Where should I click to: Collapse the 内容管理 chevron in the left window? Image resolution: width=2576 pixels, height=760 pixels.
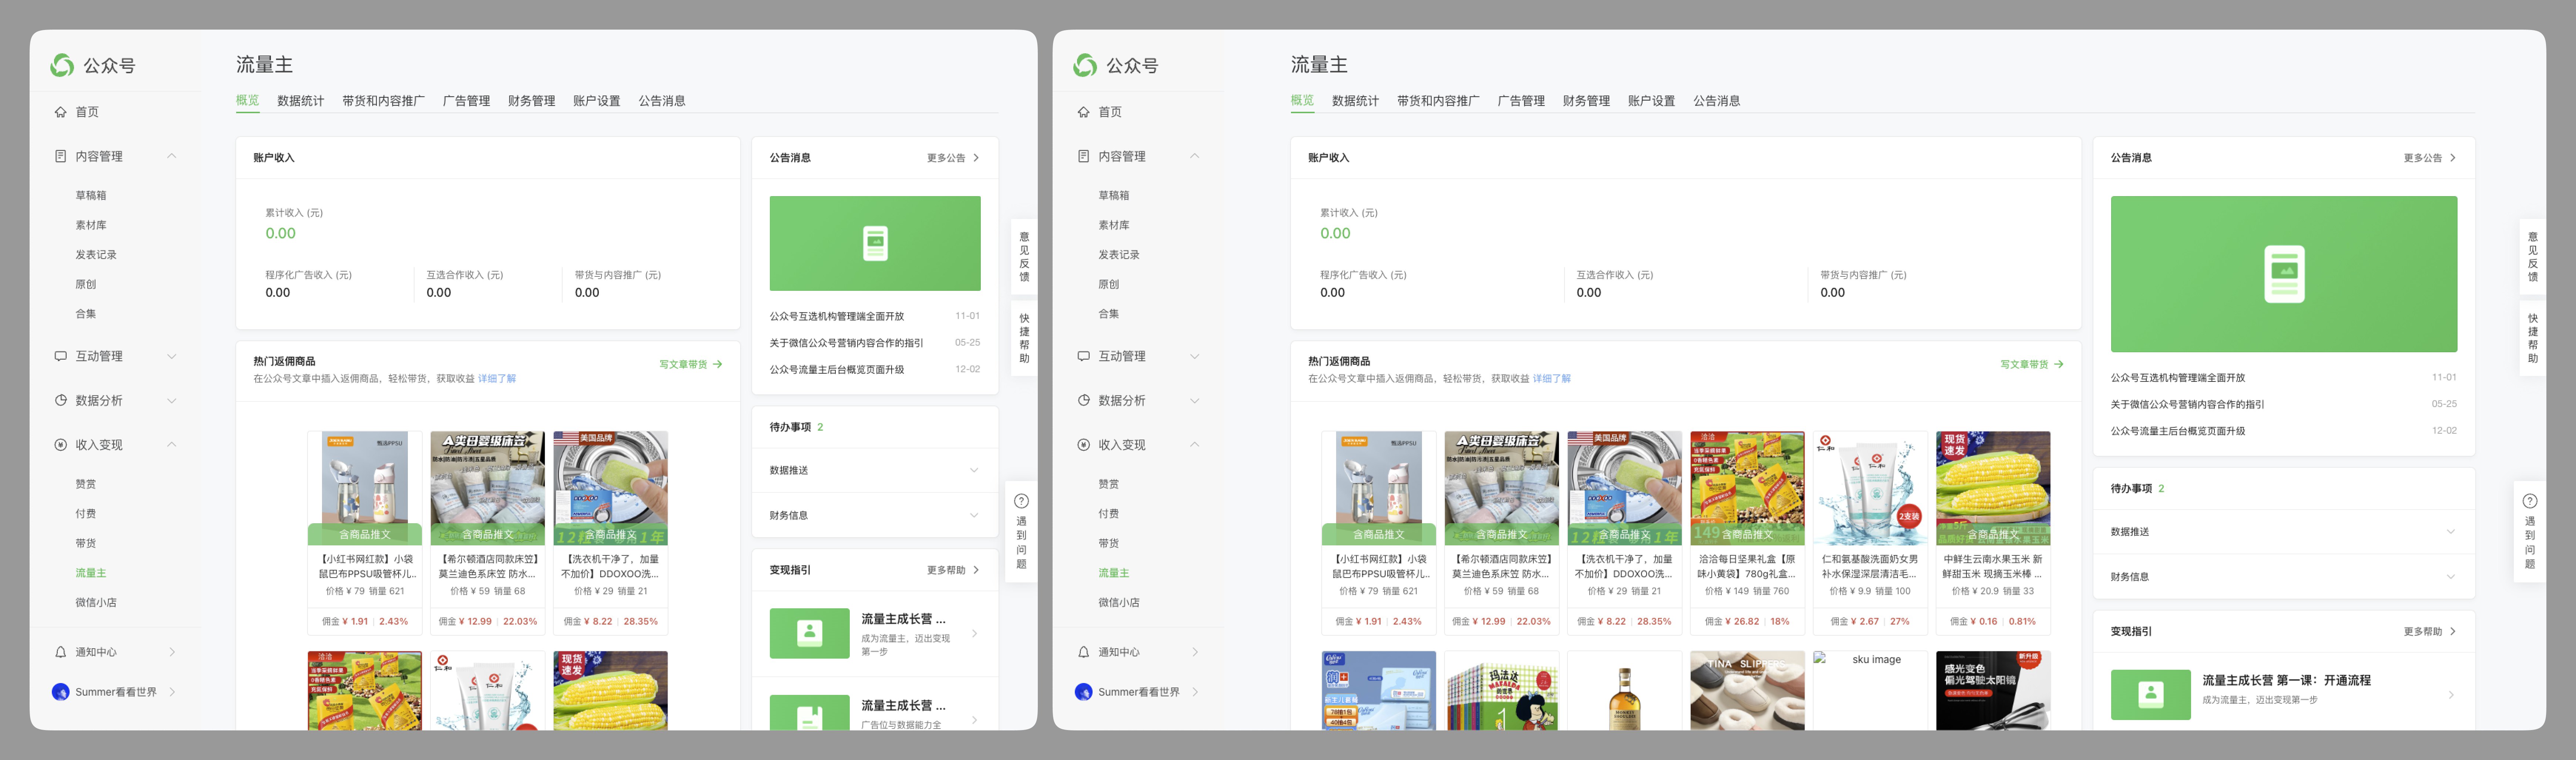(172, 156)
